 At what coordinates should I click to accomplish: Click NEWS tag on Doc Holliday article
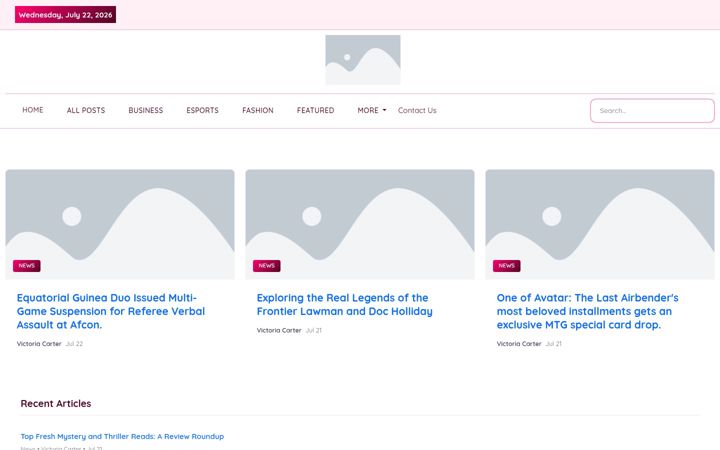[x=267, y=266]
